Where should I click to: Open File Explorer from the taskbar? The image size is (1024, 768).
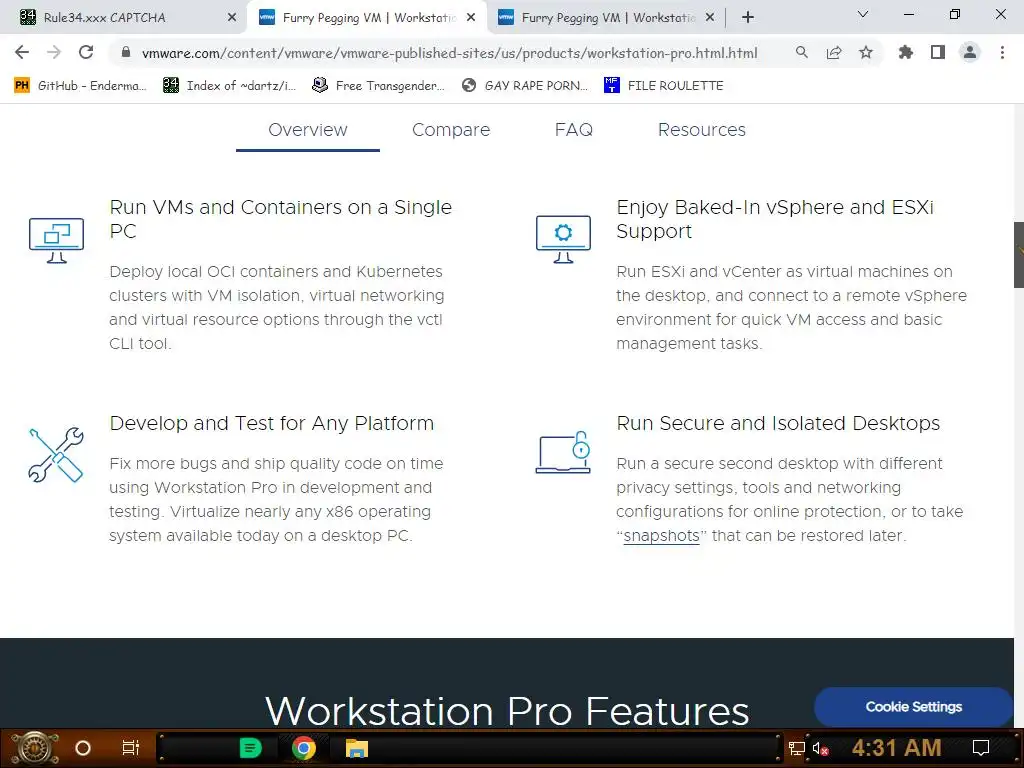tap(357, 748)
